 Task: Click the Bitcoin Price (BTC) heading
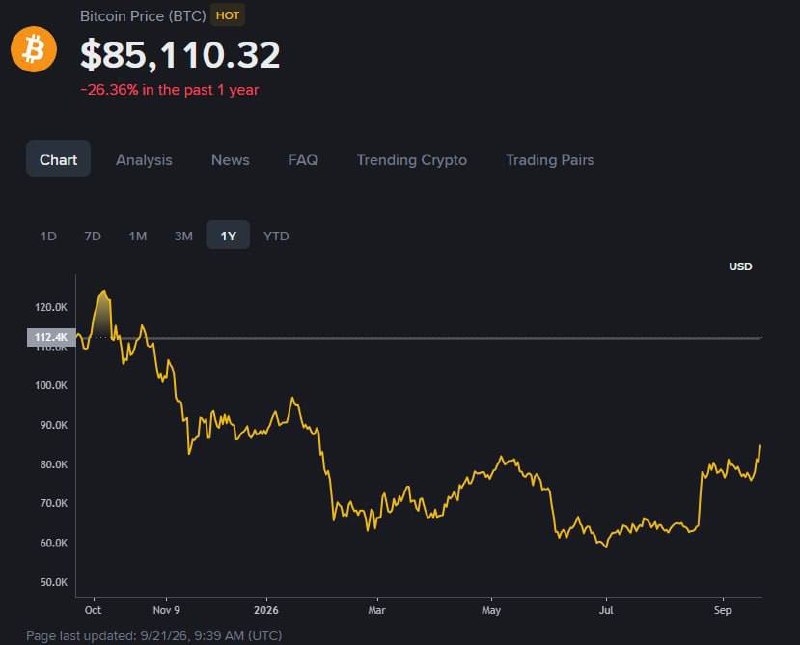[143, 16]
